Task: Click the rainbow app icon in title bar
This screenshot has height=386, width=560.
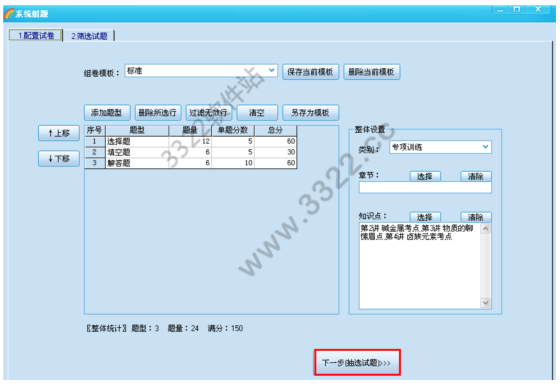Action: [x=9, y=14]
